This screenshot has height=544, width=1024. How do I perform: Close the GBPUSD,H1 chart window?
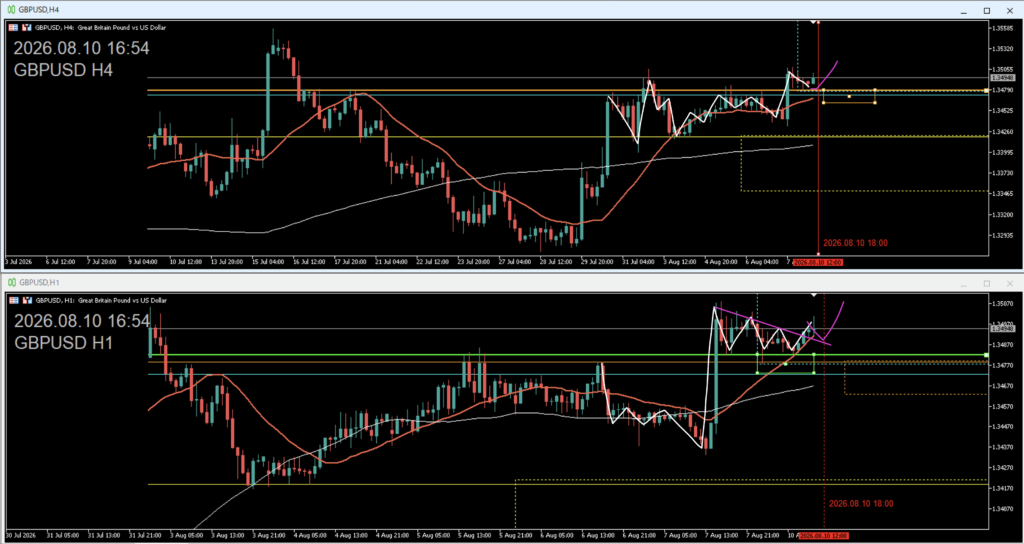(1010, 283)
